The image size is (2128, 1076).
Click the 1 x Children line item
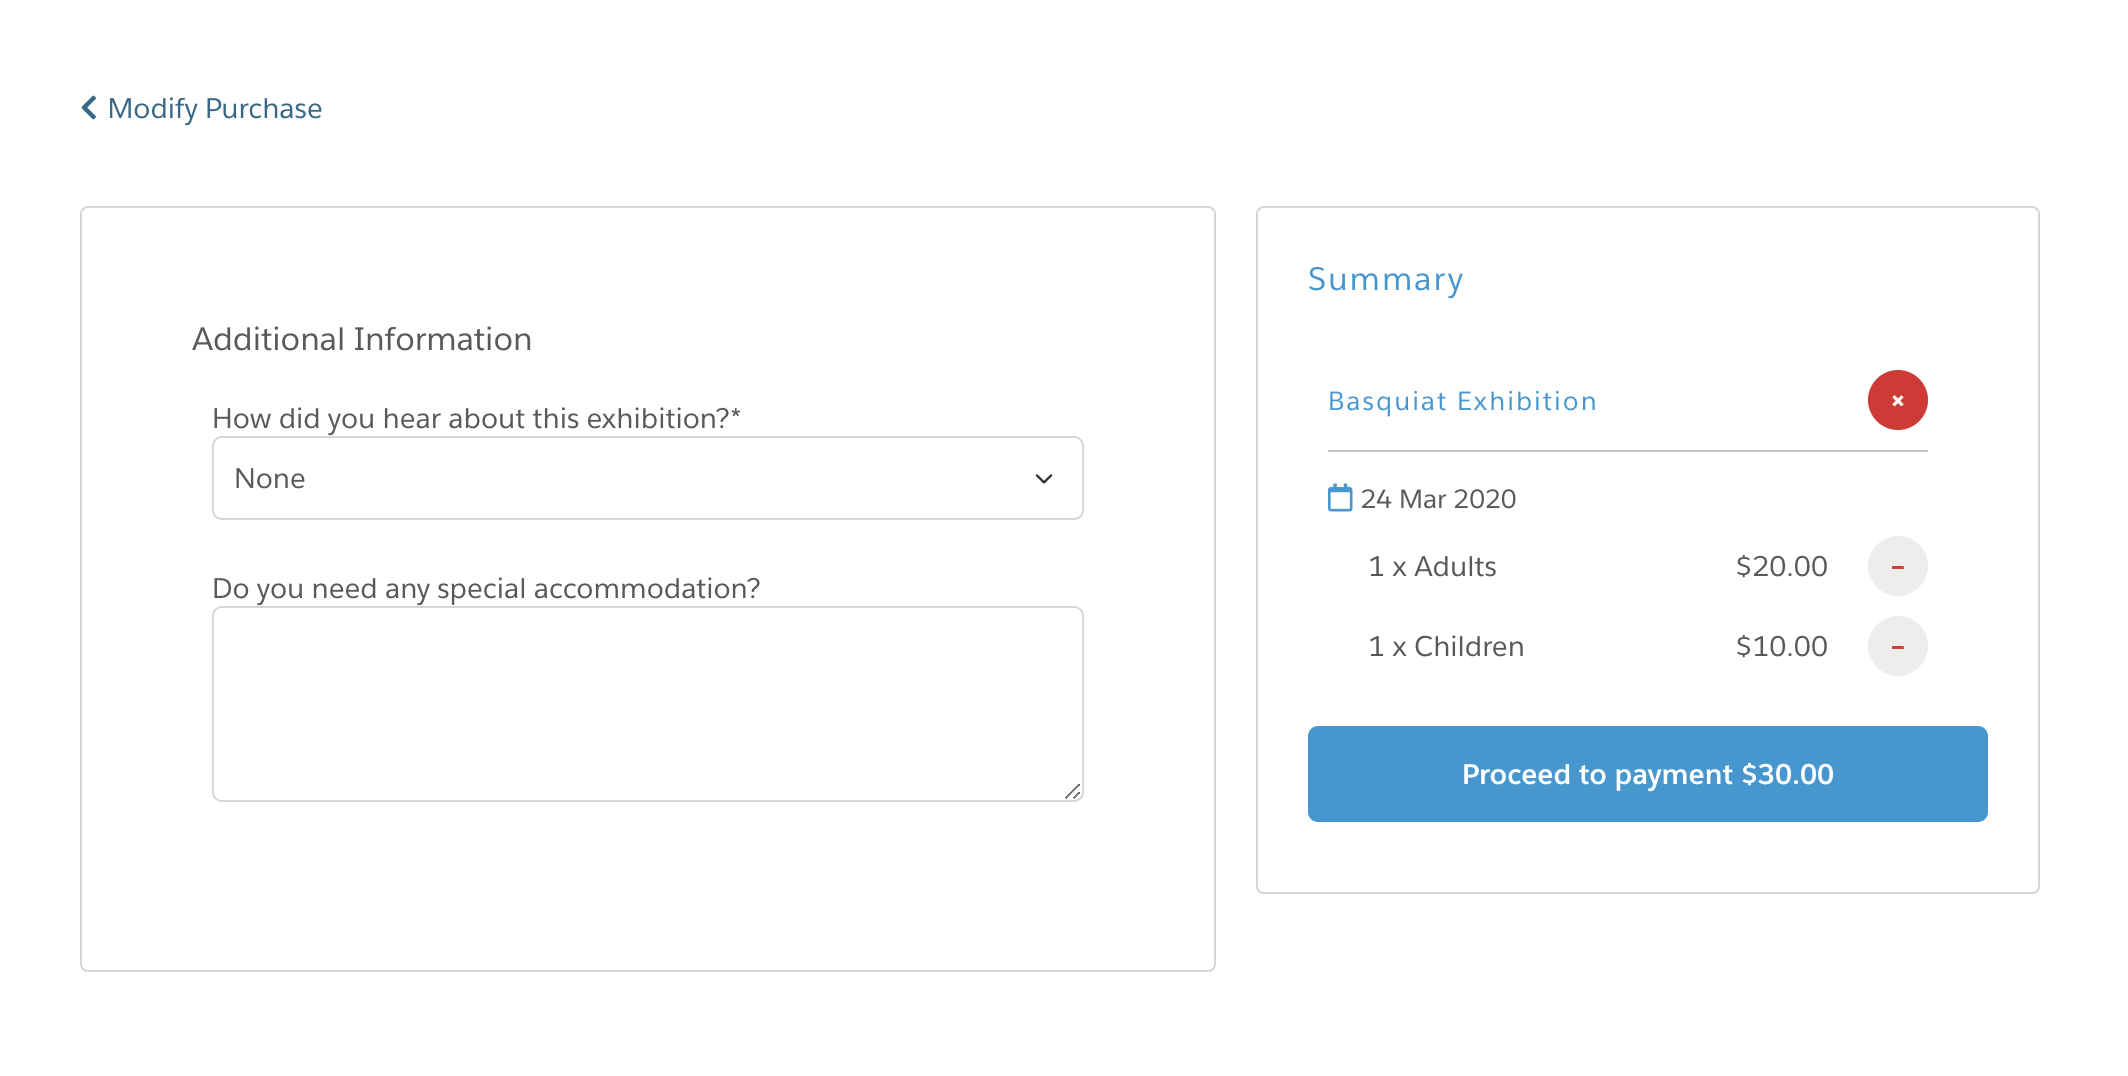[1445, 646]
